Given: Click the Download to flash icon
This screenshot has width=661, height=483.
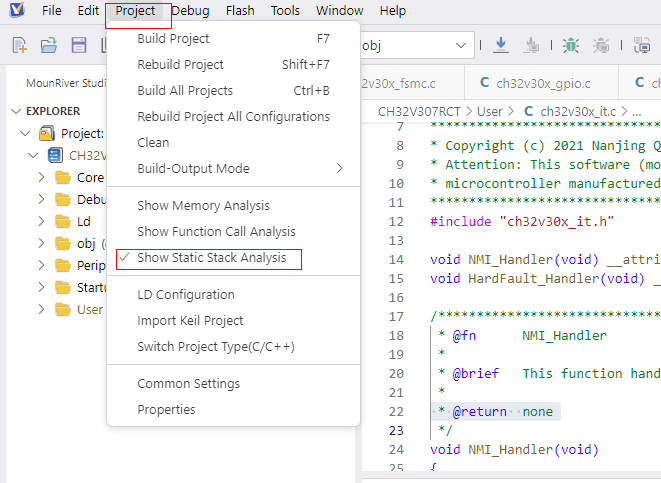Looking at the screenshot, I should click(501, 45).
